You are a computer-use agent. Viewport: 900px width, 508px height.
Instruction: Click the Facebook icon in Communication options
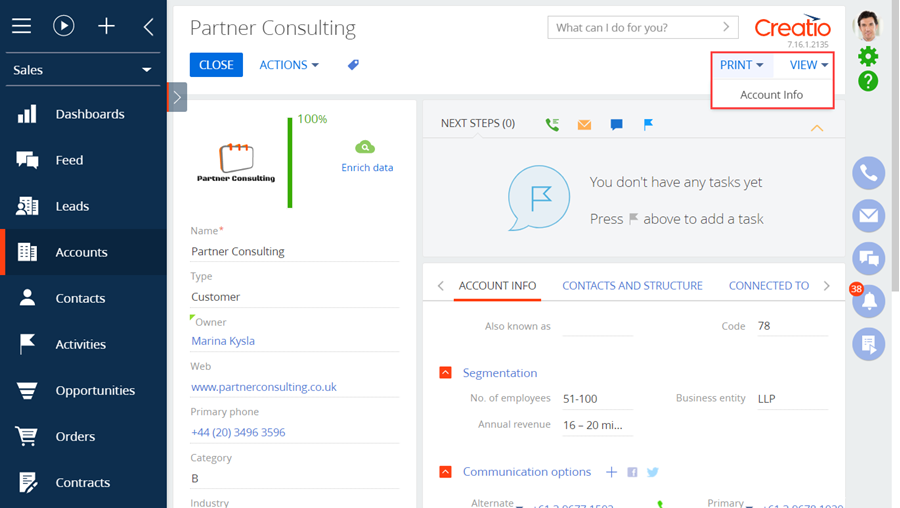coord(632,472)
